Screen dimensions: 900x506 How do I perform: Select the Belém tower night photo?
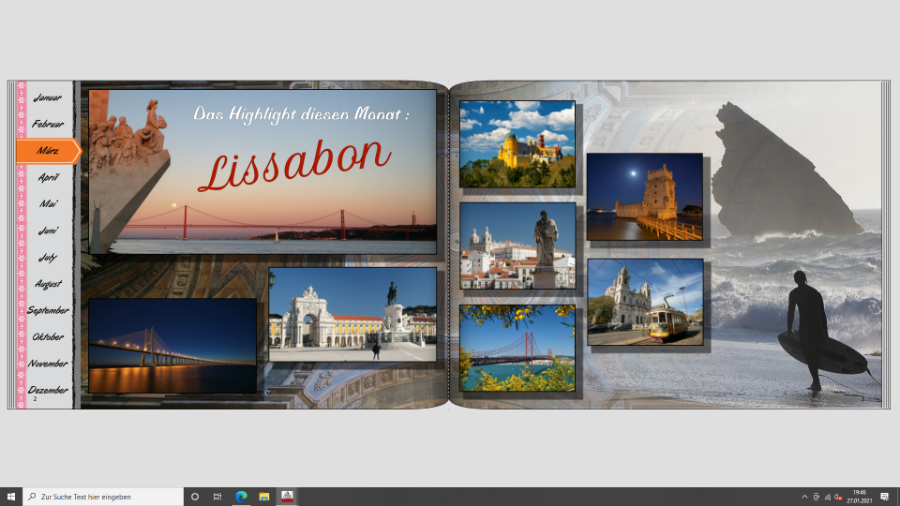point(645,197)
